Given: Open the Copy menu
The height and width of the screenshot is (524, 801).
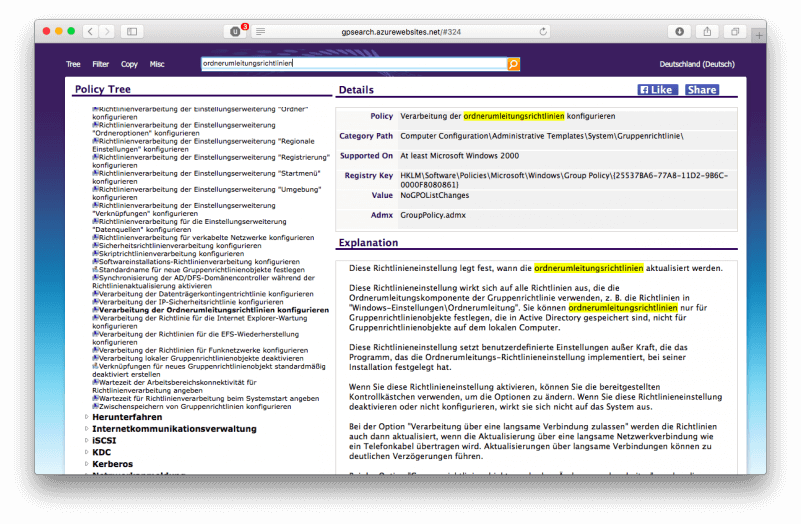Looking at the screenshot, I should coord(129,64).
